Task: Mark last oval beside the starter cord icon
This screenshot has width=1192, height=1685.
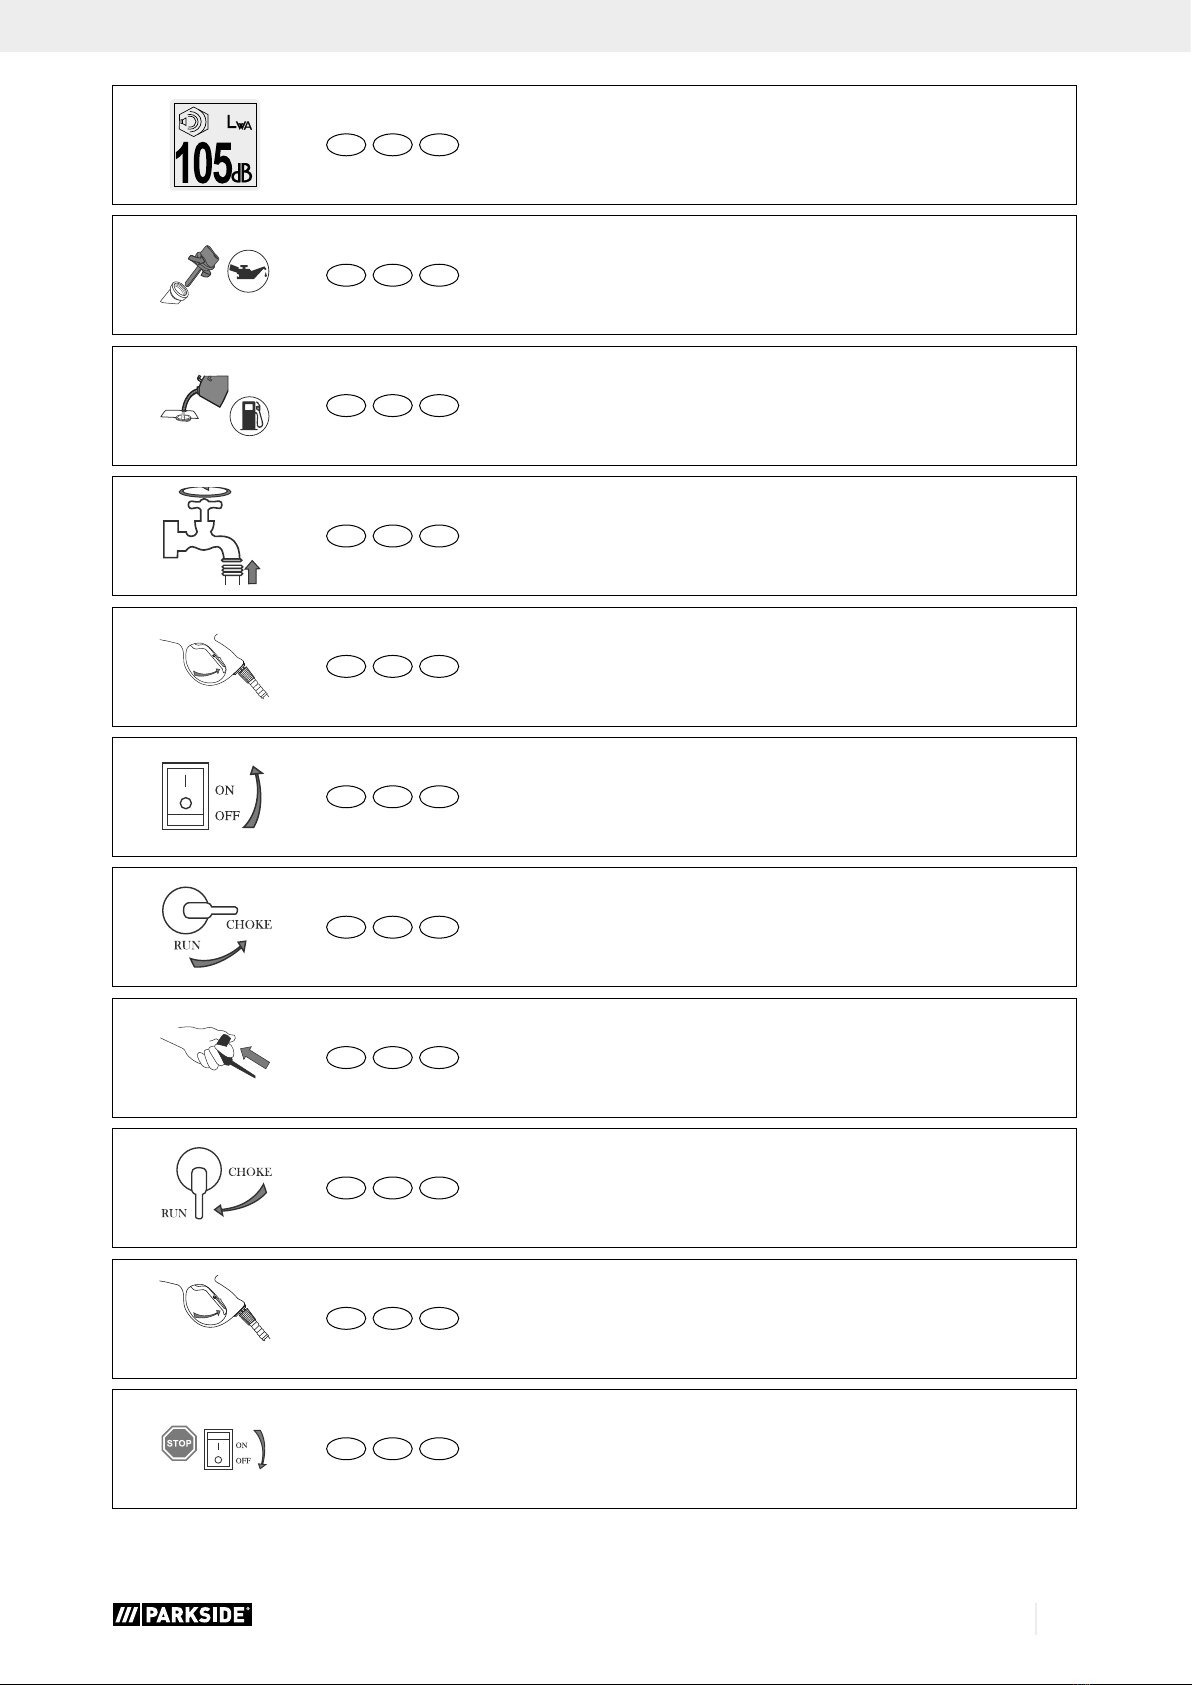Action: [440, 1057]
